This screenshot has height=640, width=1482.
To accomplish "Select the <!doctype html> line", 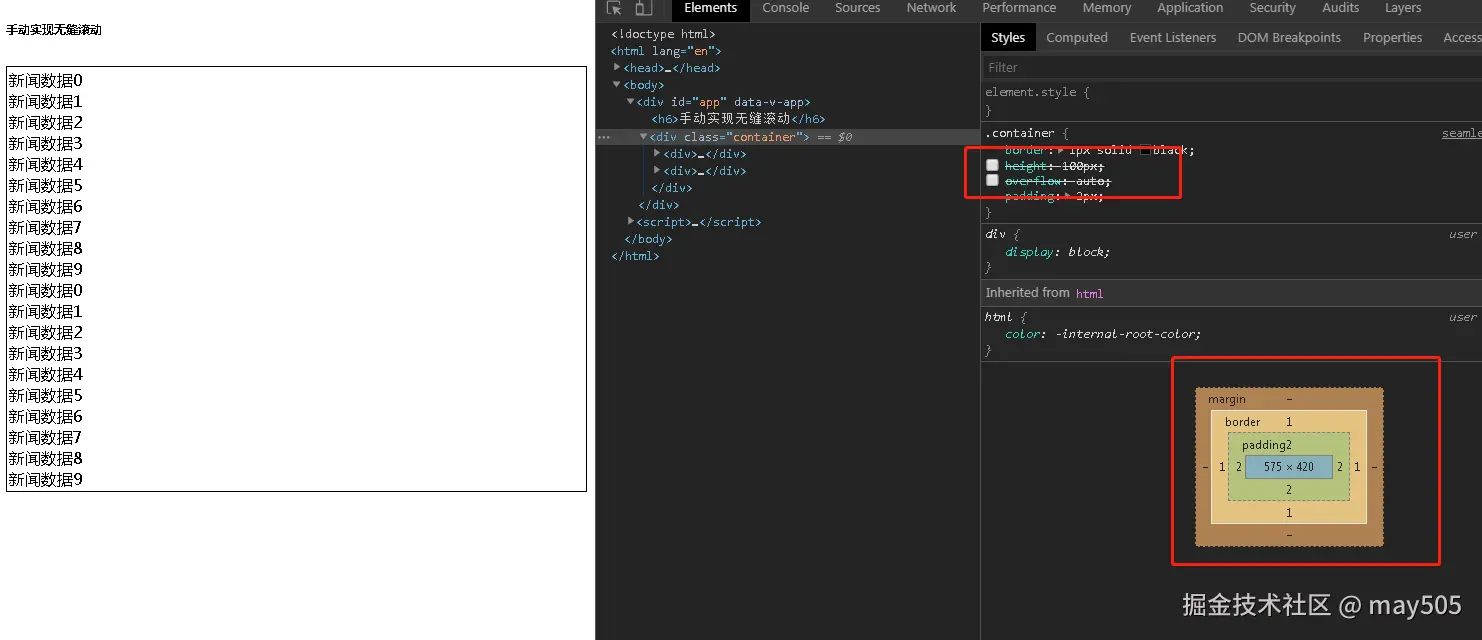I will click(663, 34).
